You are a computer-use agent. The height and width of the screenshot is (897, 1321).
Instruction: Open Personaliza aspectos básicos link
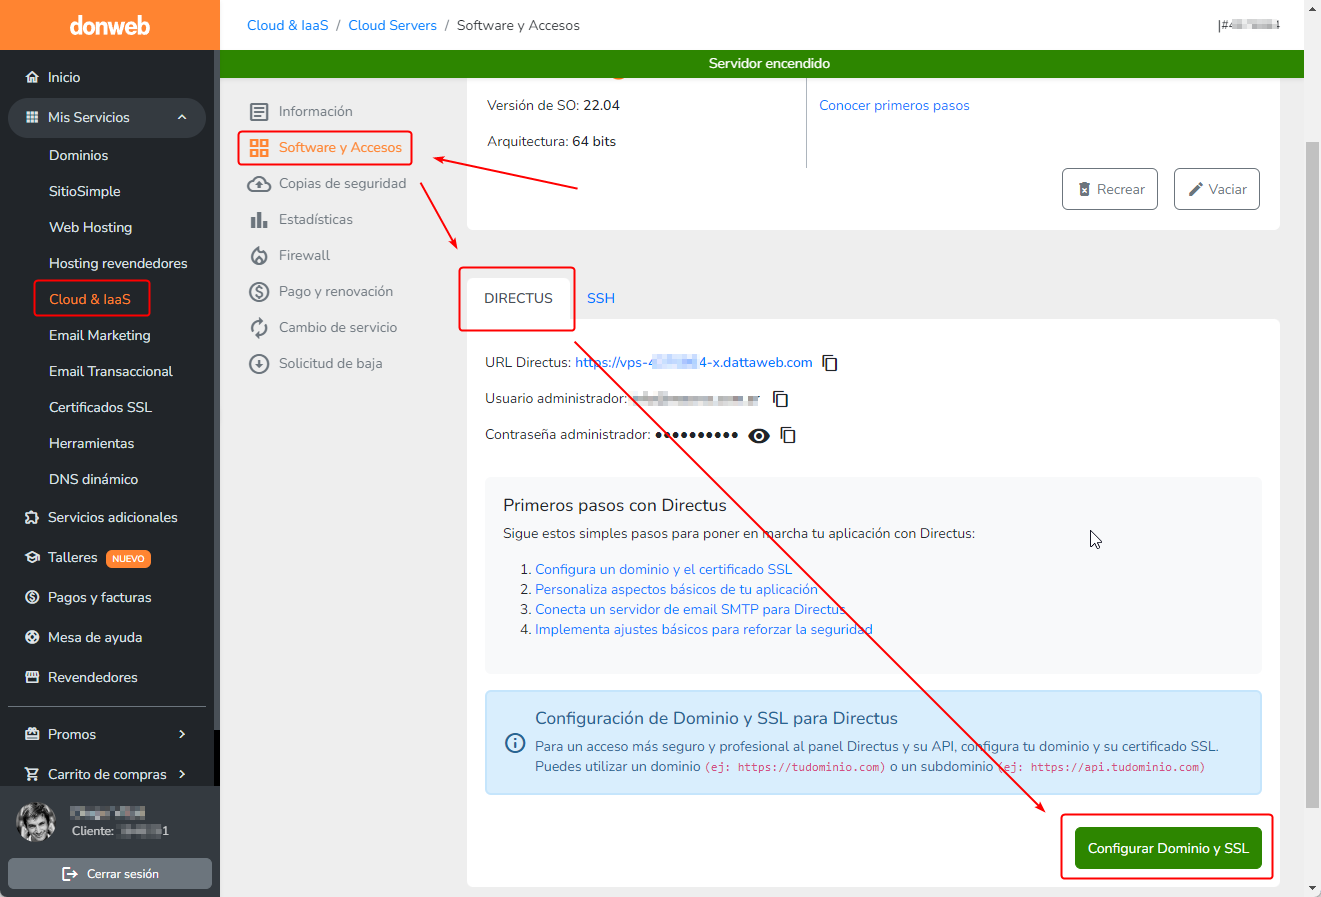point(676,589)
